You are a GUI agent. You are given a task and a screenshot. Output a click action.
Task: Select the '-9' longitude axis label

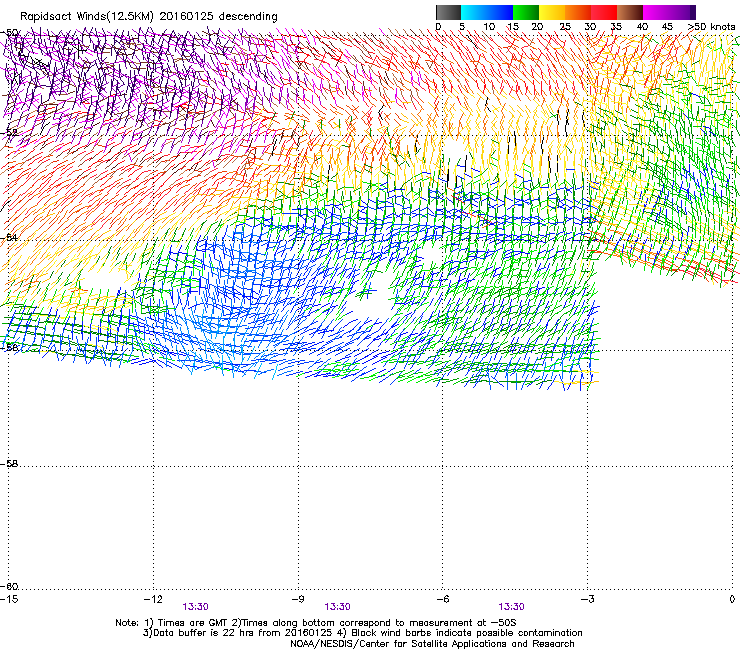point(298,599)
